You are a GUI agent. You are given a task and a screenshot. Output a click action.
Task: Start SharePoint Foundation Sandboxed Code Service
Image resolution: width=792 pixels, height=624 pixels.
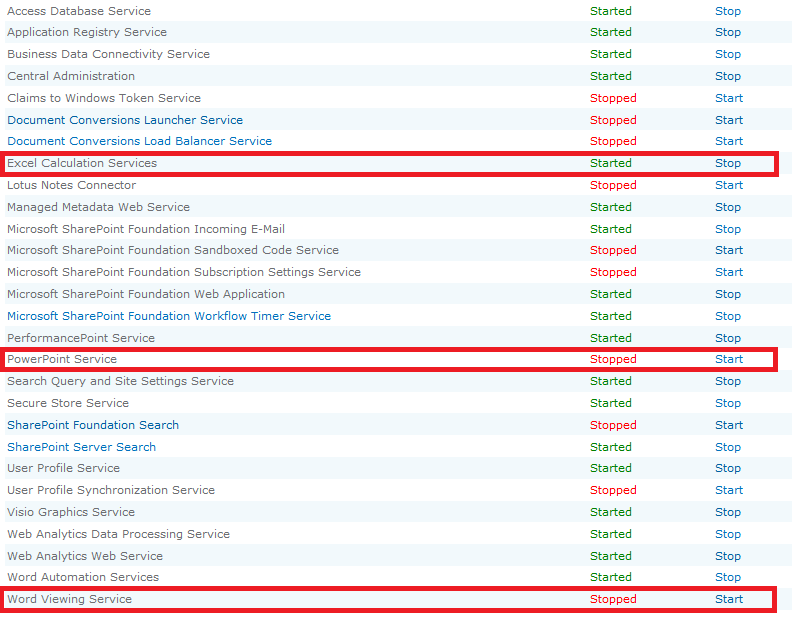729,251
